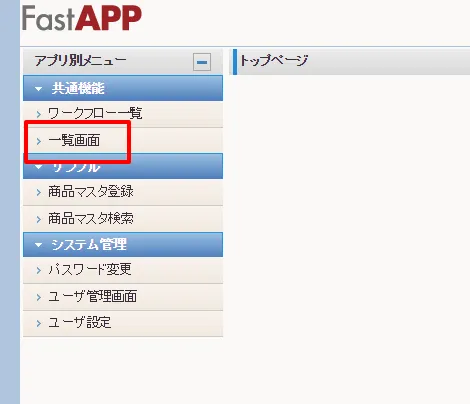Open ユーザ設定 menu item

click(x=123, y=323)
